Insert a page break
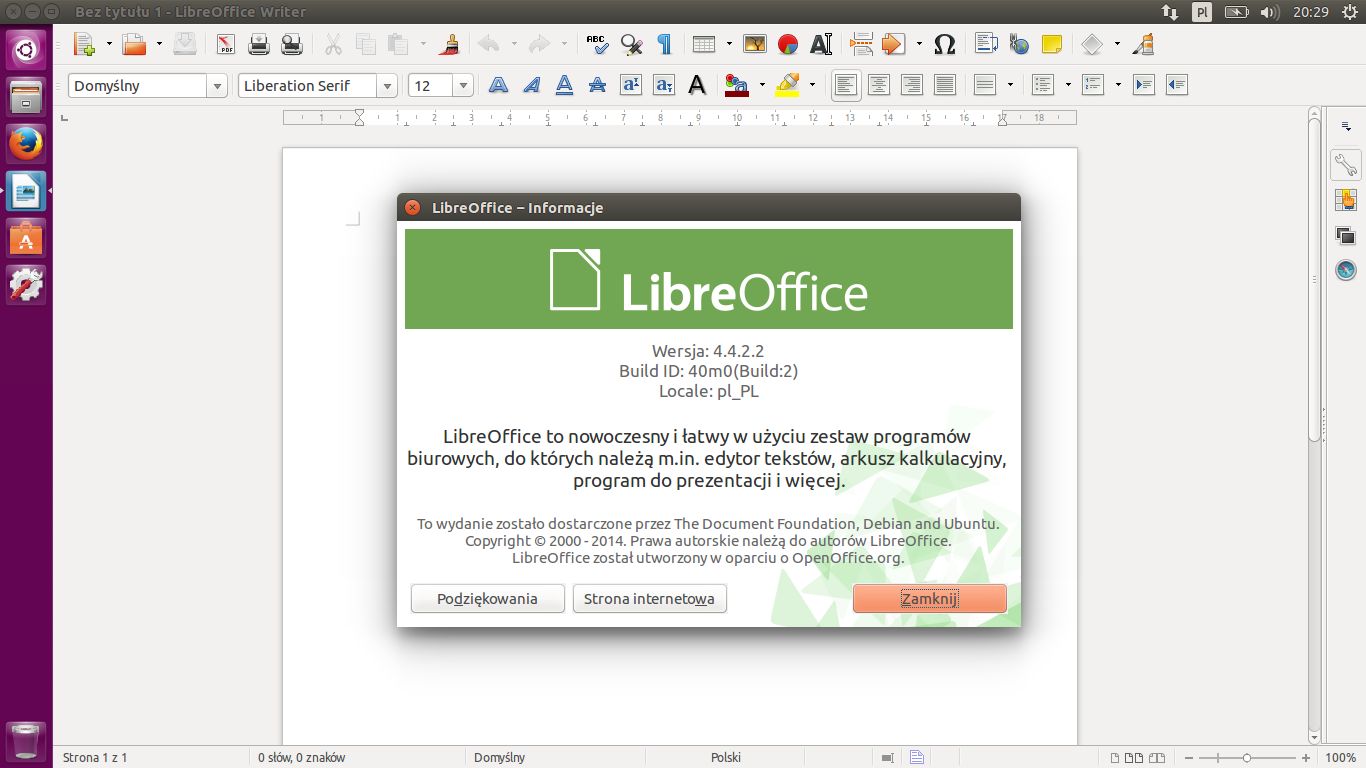 [860, 44]
